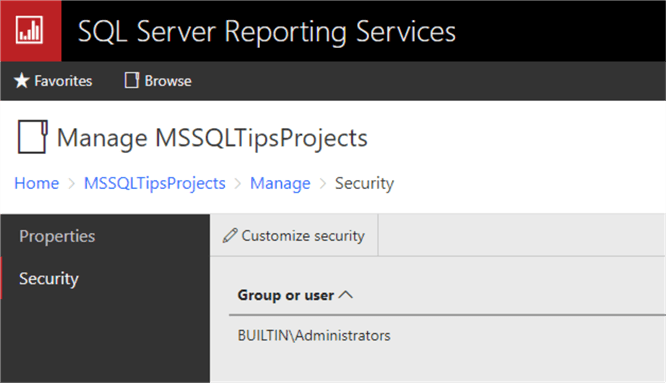Click the pencil icon for Customize security
The image size is (666, 383).
tap(230, 235)
